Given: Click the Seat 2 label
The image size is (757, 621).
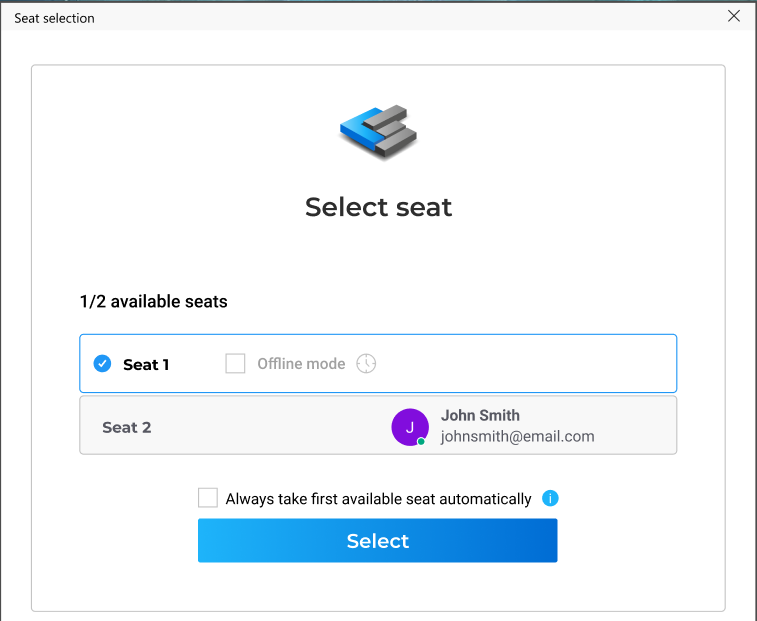Looking at the screenshot, I should coord(126,427).
